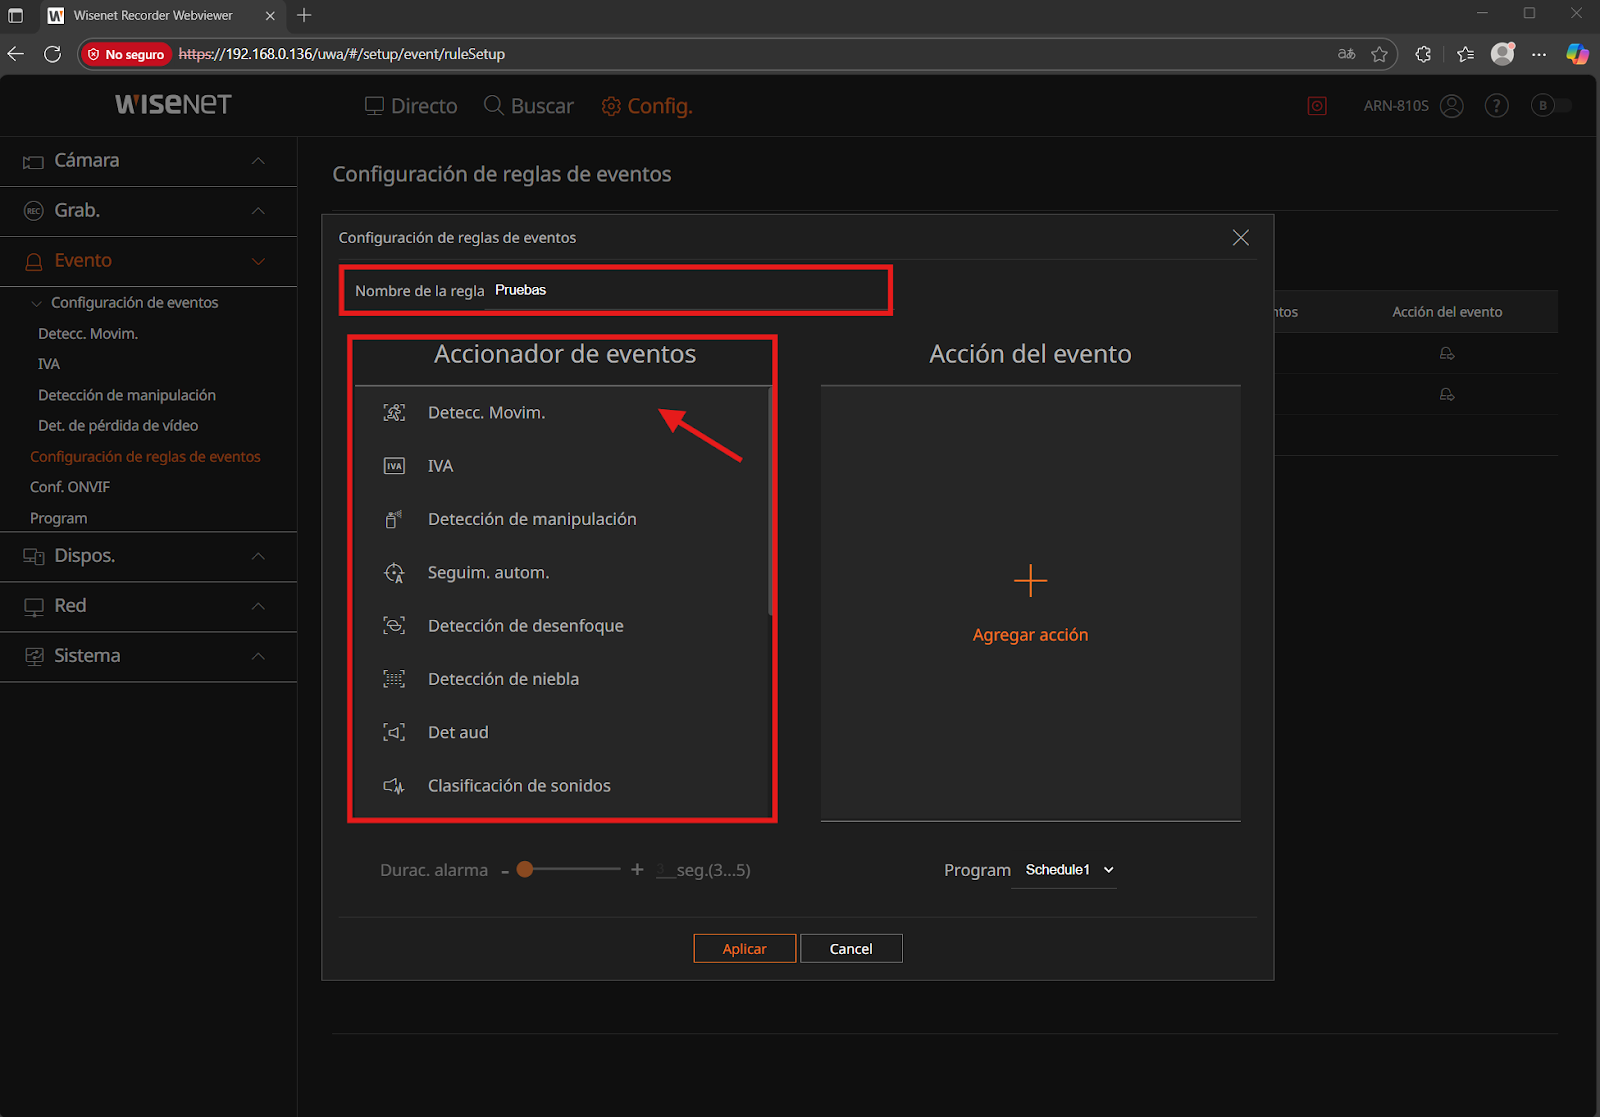Expand the Sistema sidebar section
This screenshot has width=1600, height=1117.
[148, 656]
